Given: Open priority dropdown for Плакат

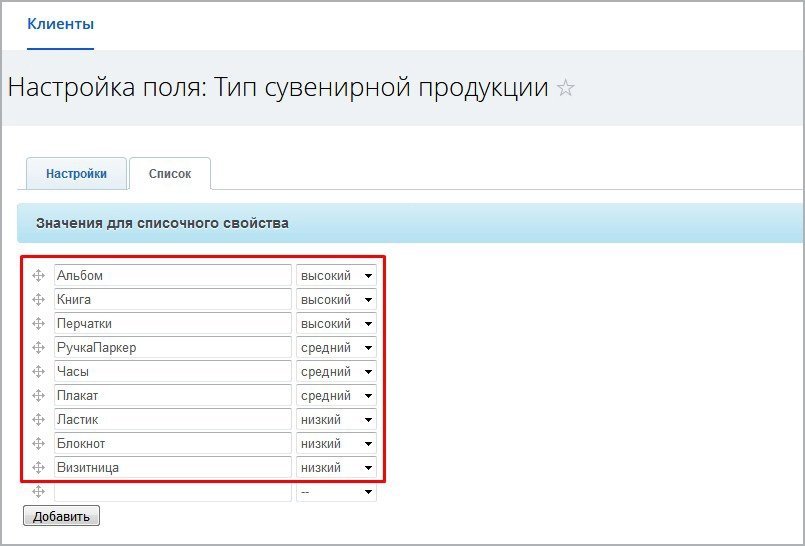Looking at the screenshot, I should [x=336, y=395].
